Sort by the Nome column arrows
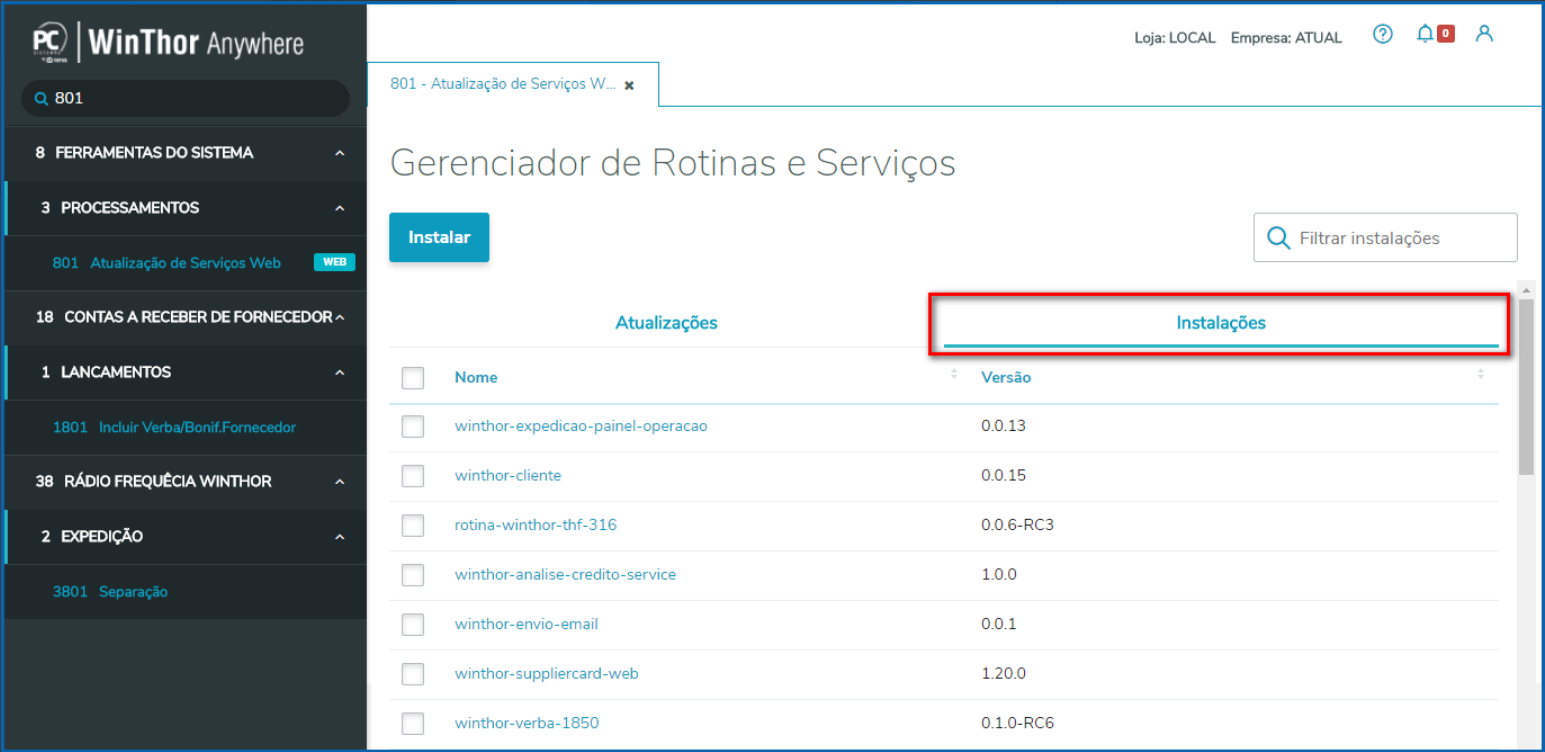The image size is (1545, 752). pyautogui.click(x=954, y=374)
